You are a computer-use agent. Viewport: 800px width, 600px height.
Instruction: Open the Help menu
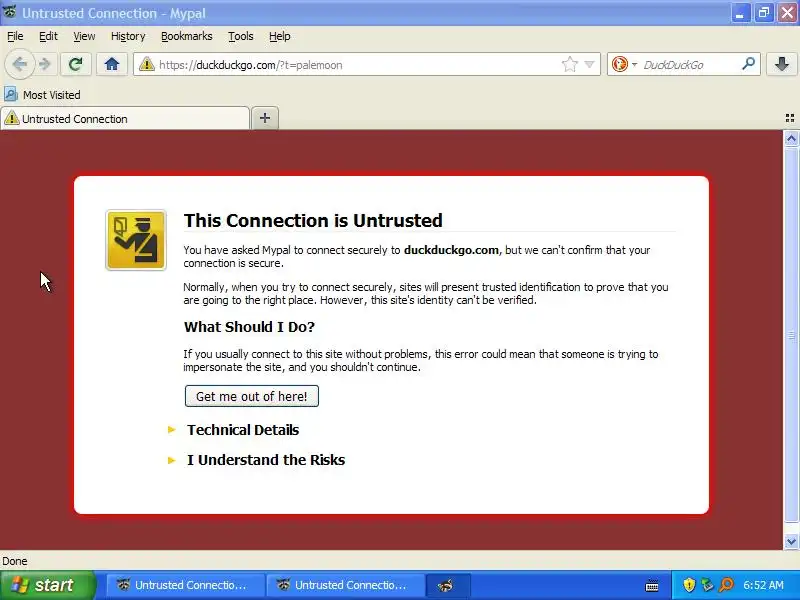[x=280, y=36]
